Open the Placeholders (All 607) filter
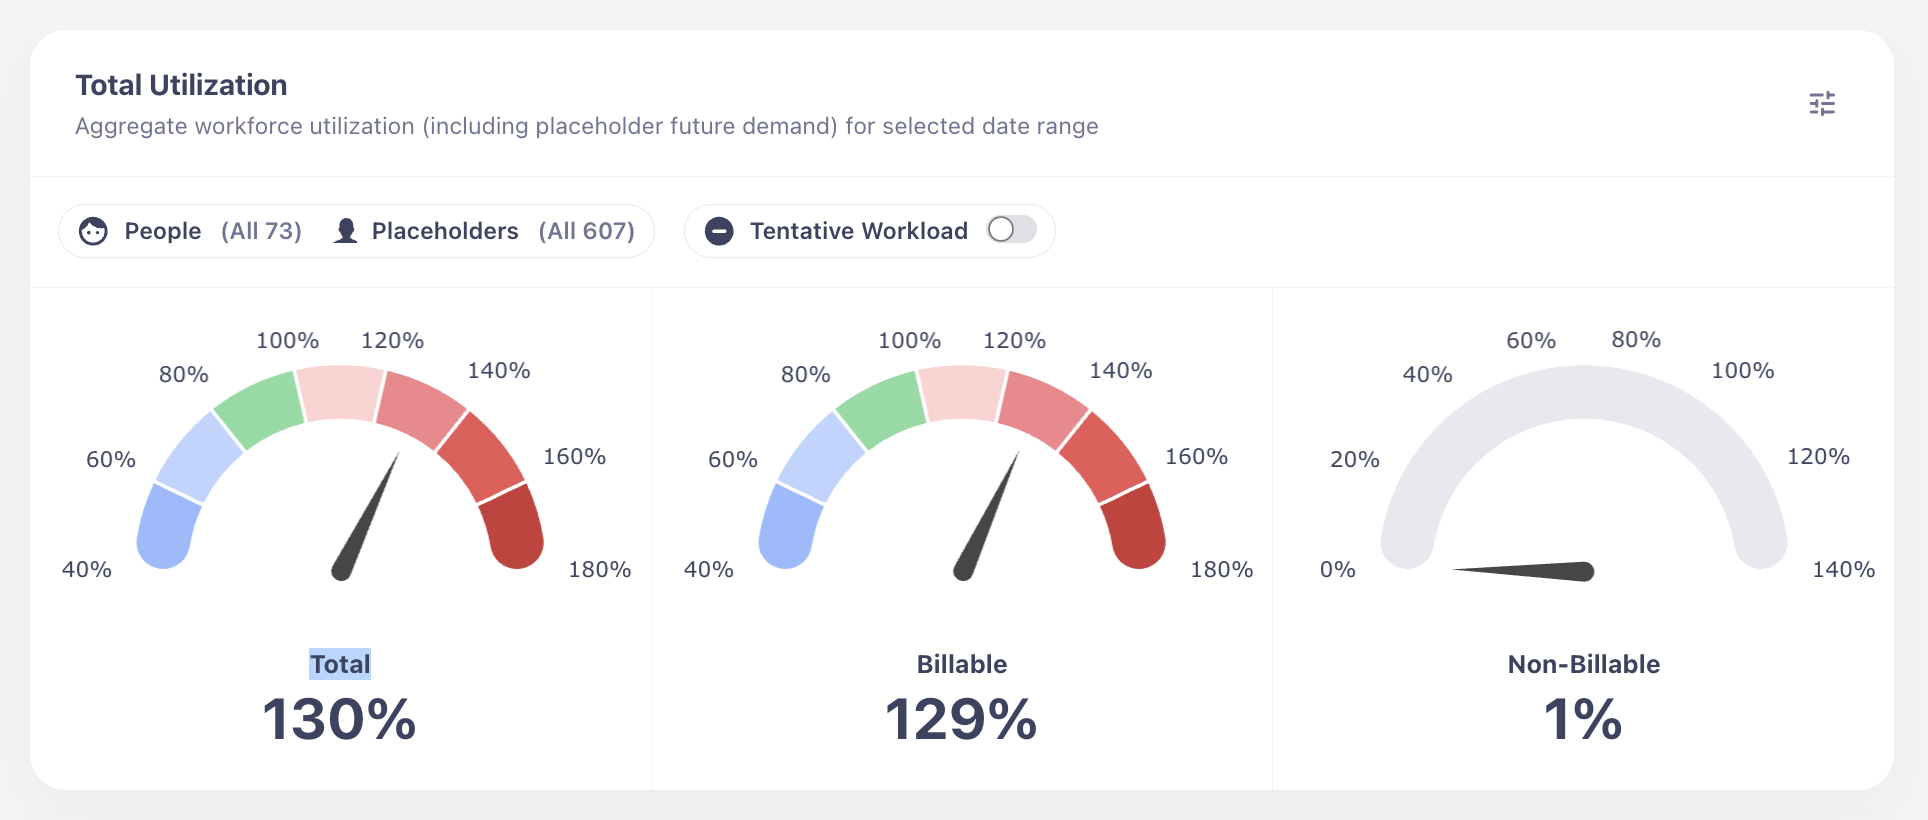The height and width of the screenshot is (820, 1928). pos(502,231)
